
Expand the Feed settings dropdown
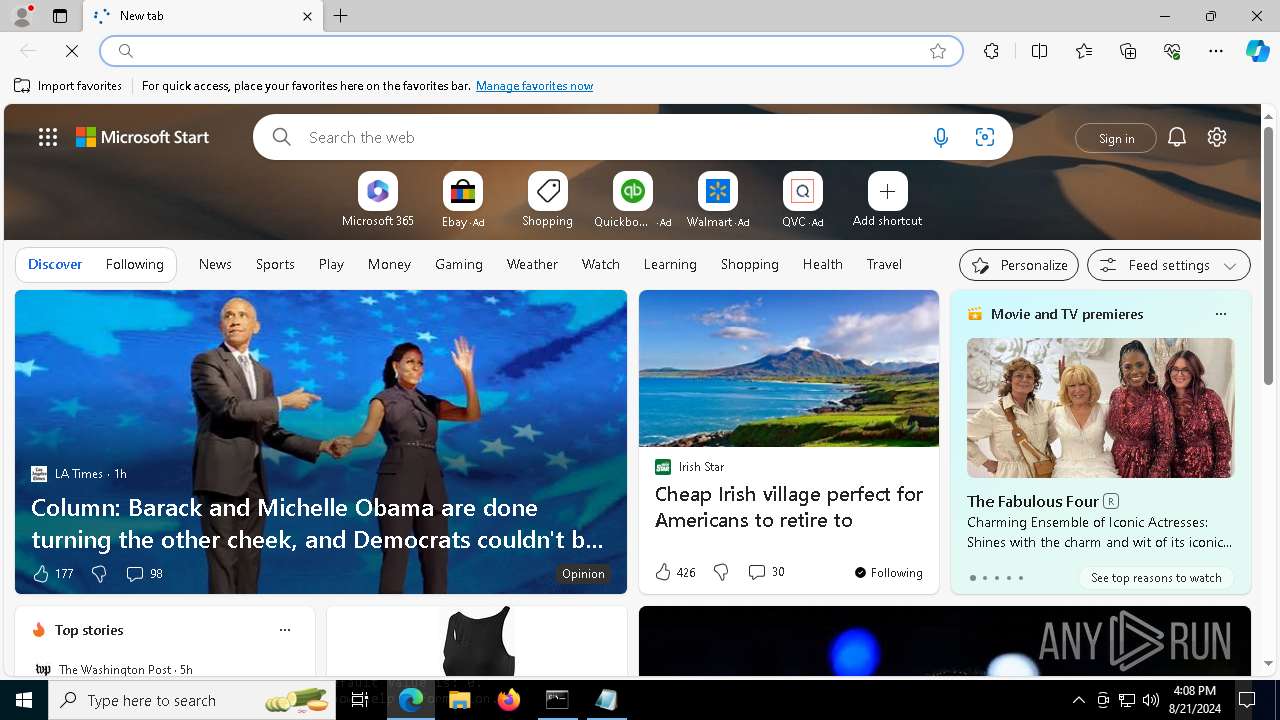(x=1168, y=265)
